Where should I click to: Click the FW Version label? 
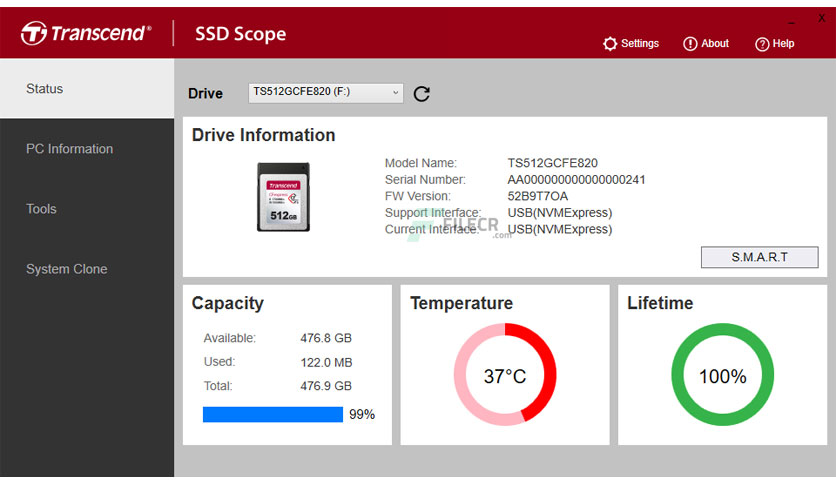(x=417, y=196)
